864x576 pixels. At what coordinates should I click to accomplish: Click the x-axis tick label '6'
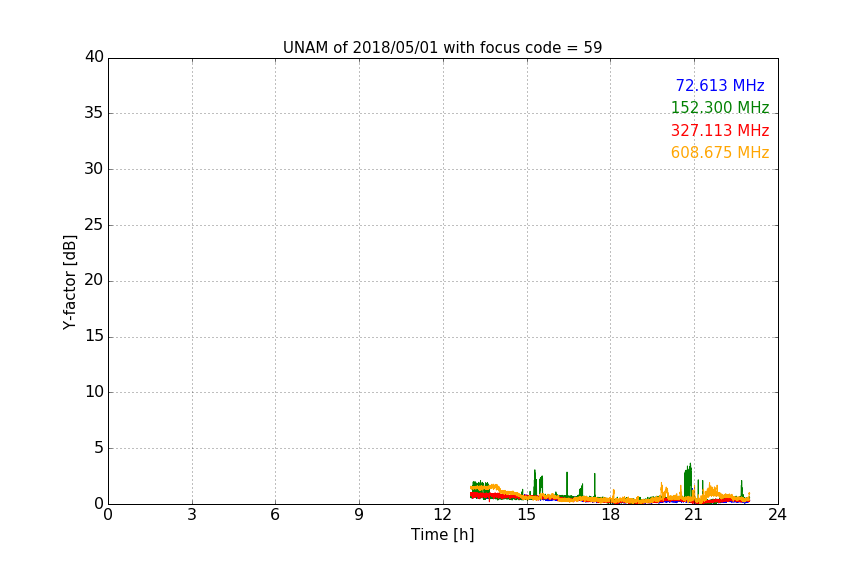pos(276,515)
